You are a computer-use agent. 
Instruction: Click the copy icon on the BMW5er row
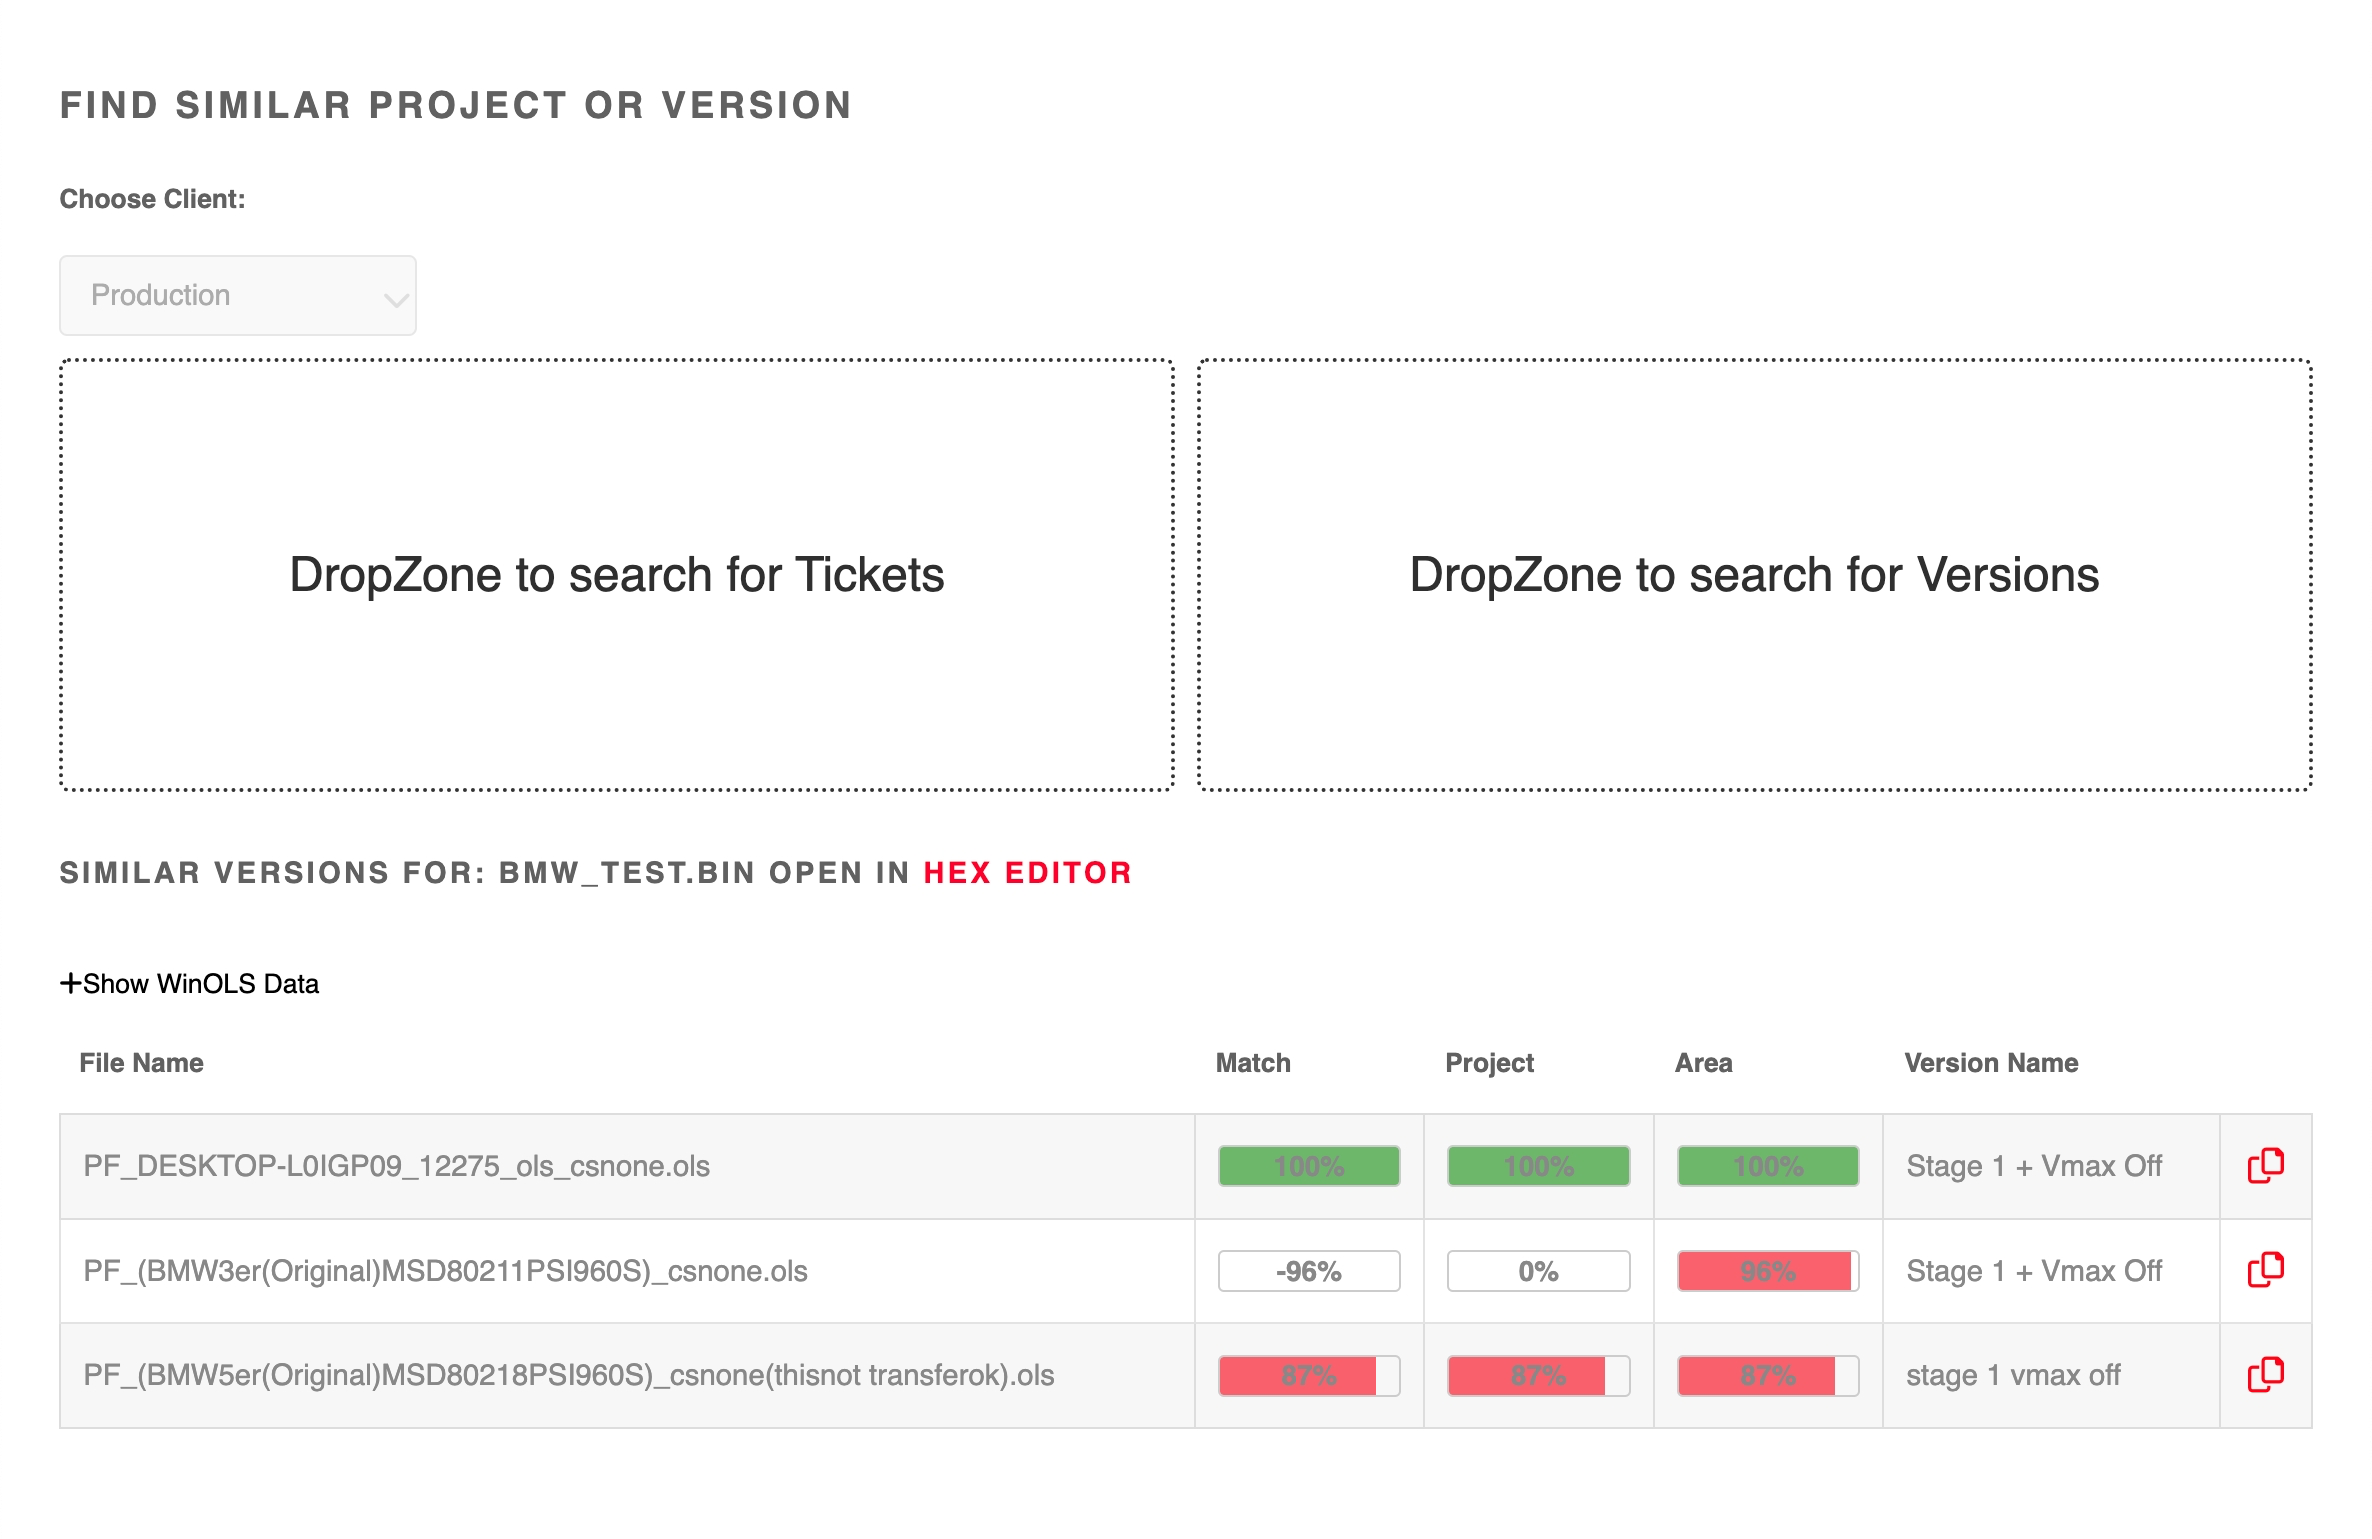[x=2265, y=1375]
